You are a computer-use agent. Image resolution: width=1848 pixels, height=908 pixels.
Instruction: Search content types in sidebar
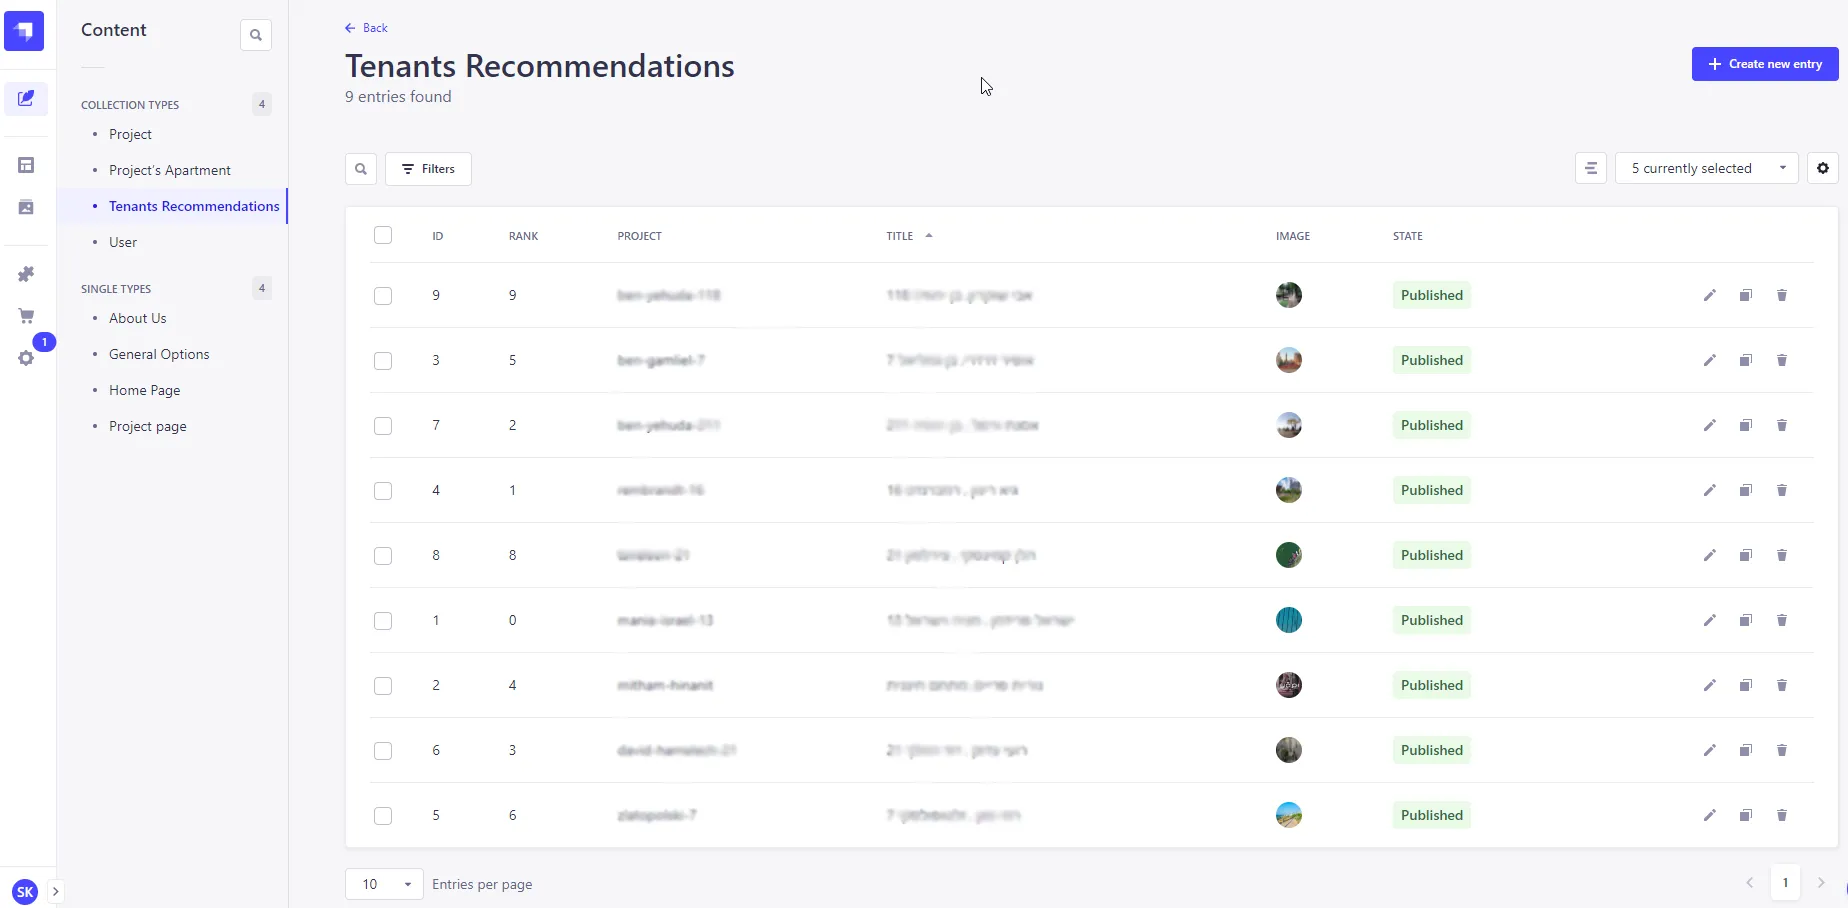pos(256,35)
